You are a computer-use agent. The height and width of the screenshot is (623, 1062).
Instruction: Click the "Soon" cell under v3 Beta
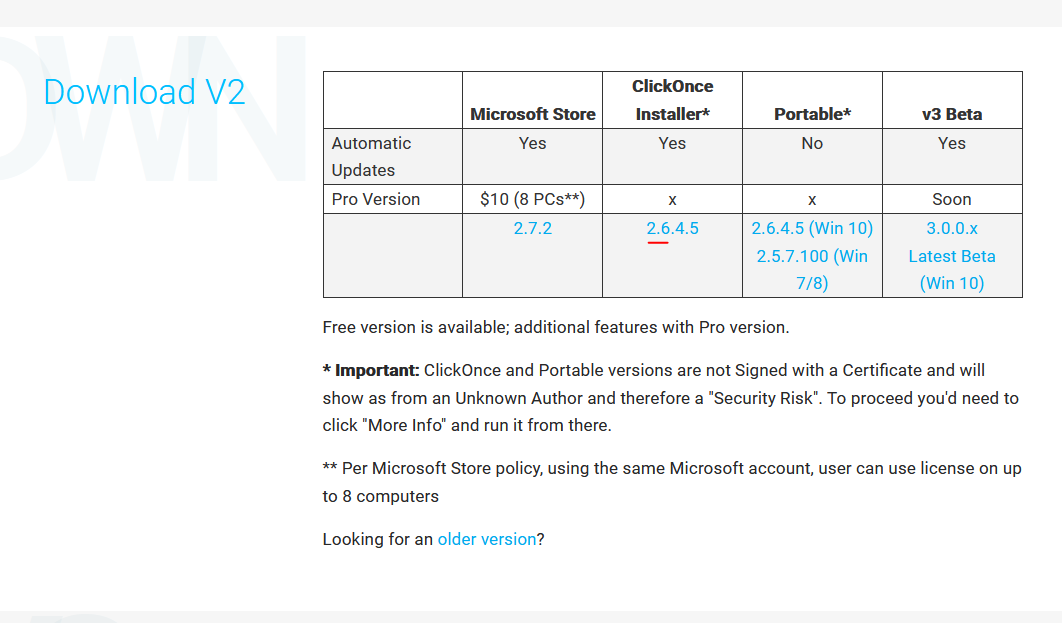[x=952, y=199]
